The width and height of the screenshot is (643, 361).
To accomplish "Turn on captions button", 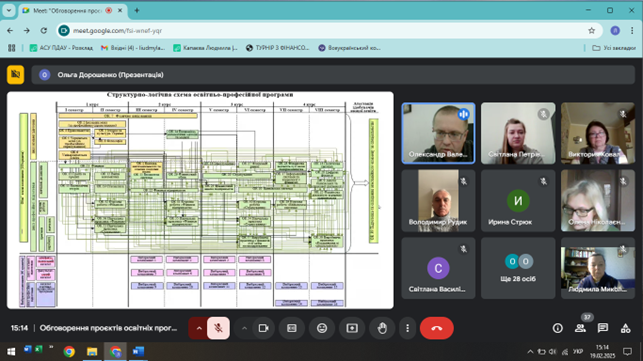I will (292, 328).
